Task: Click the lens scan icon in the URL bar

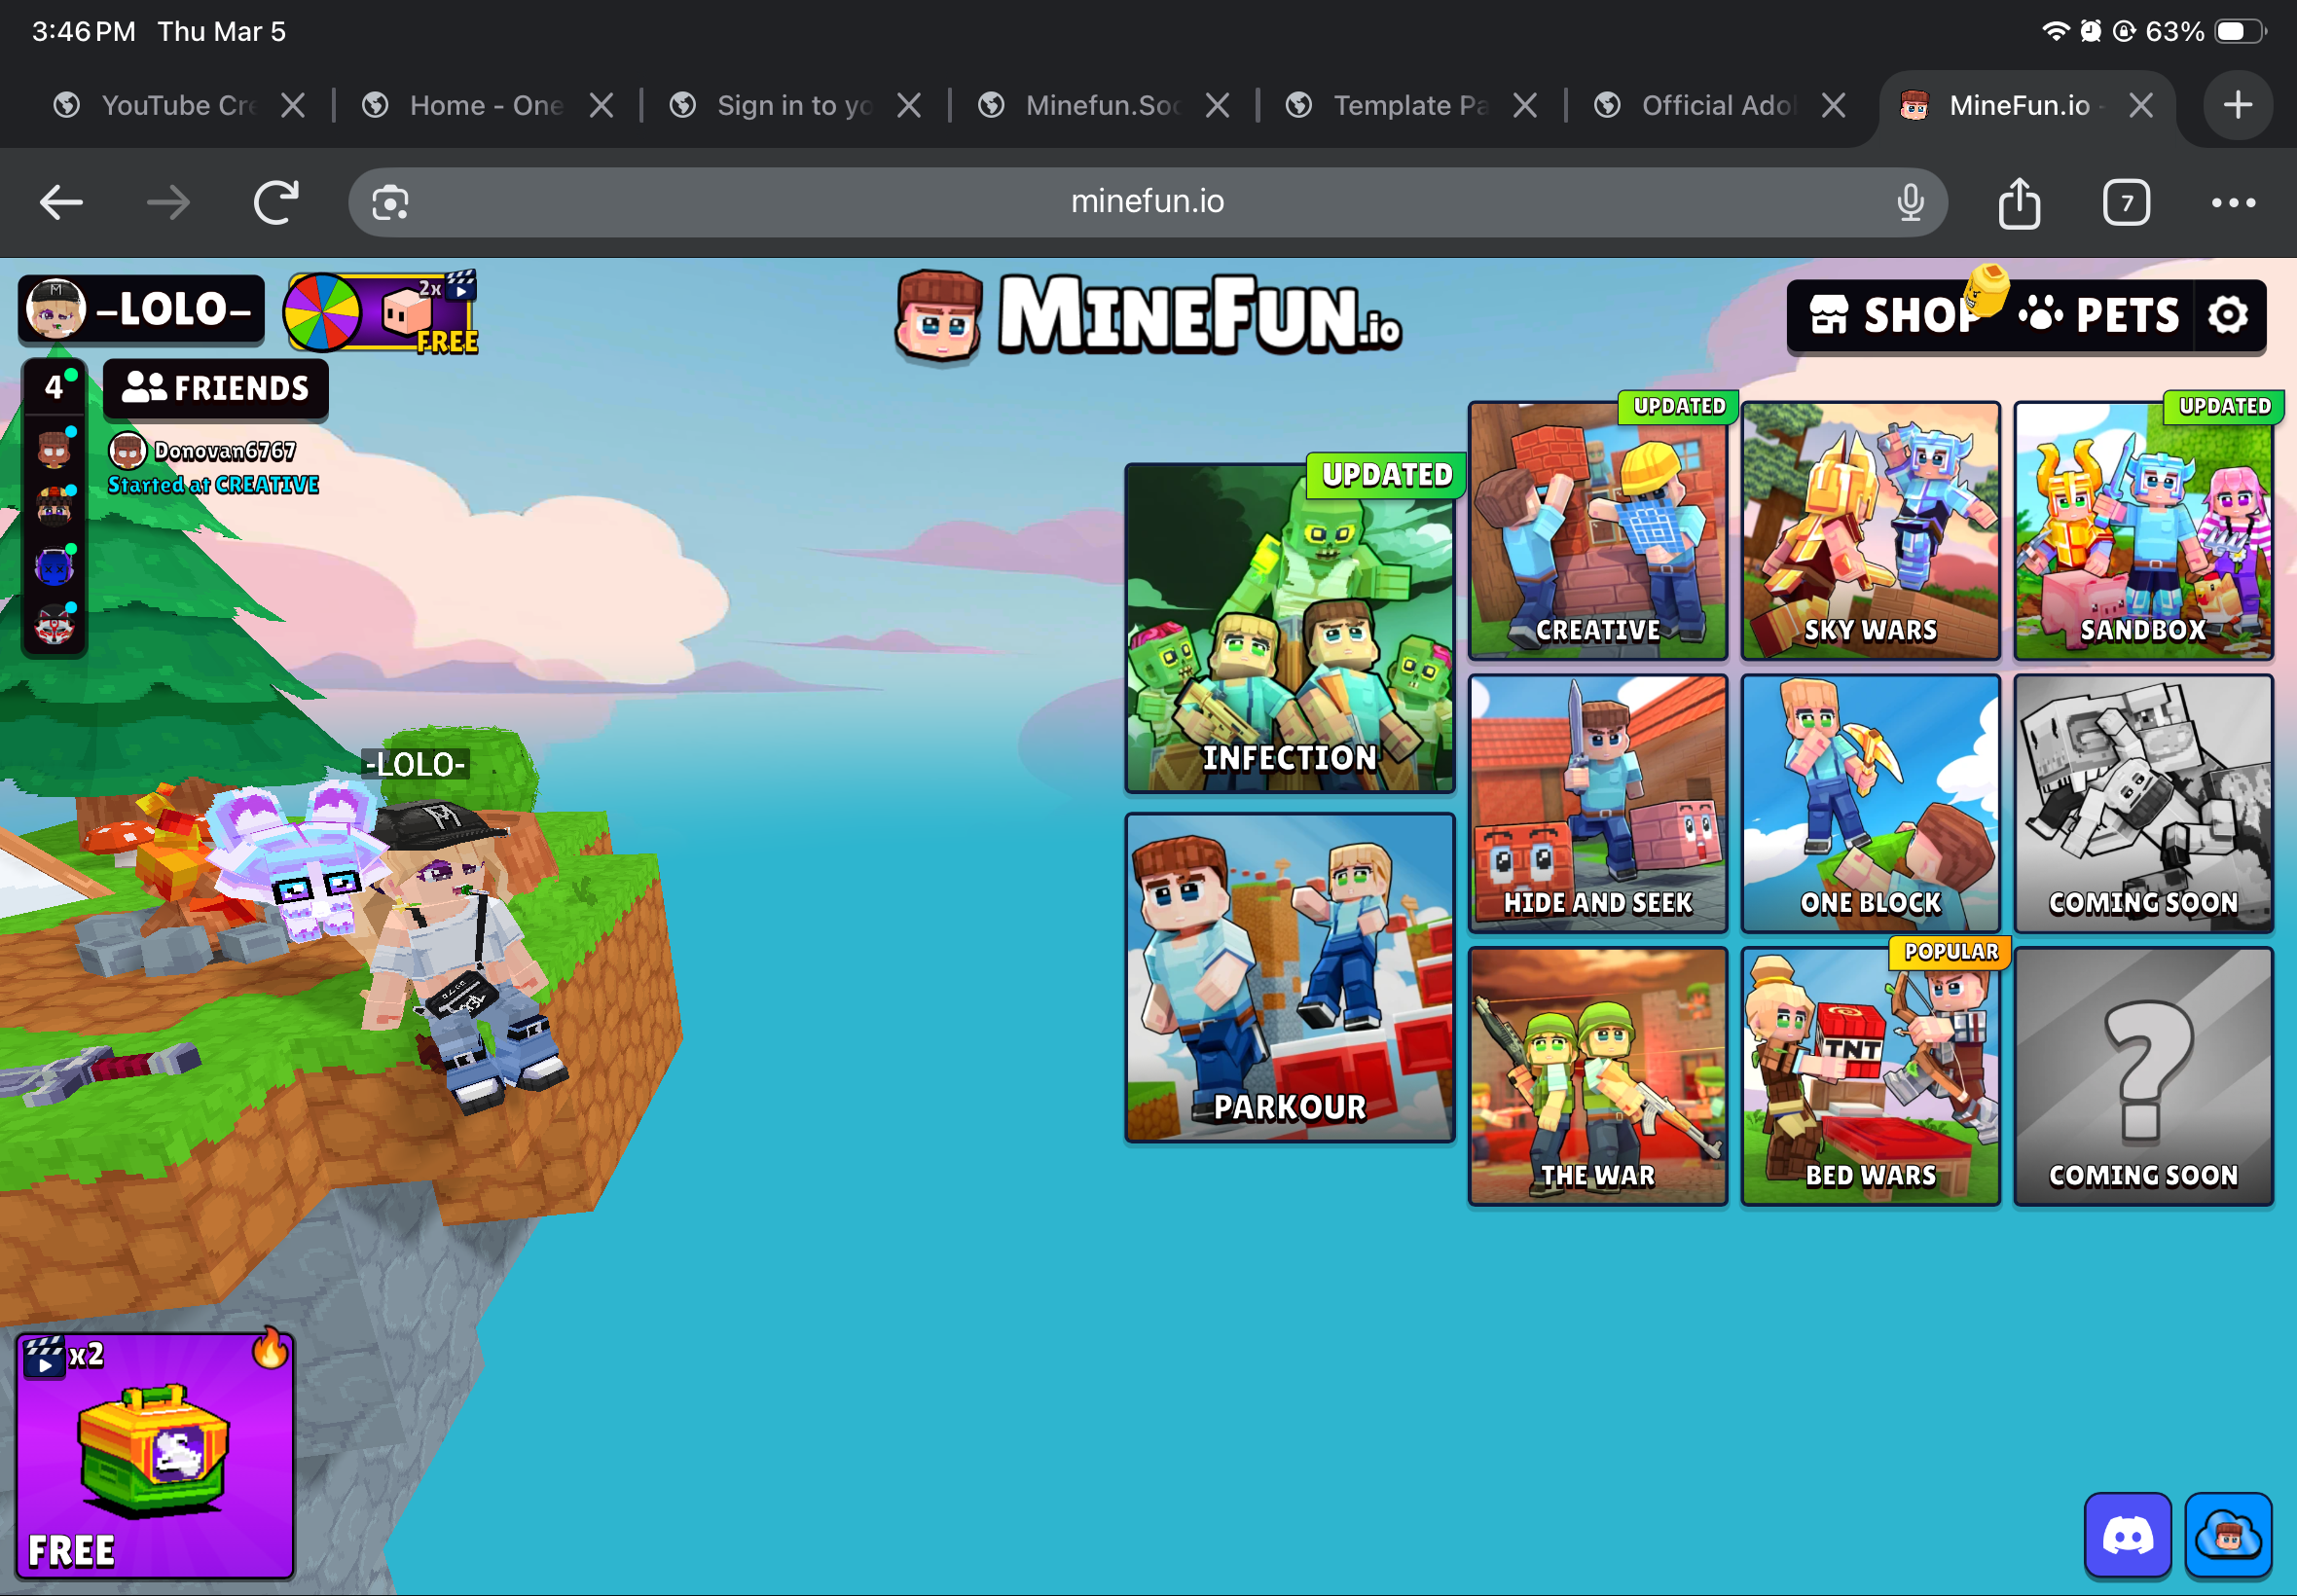Action: pyautogui.click(x=390, y=203)
